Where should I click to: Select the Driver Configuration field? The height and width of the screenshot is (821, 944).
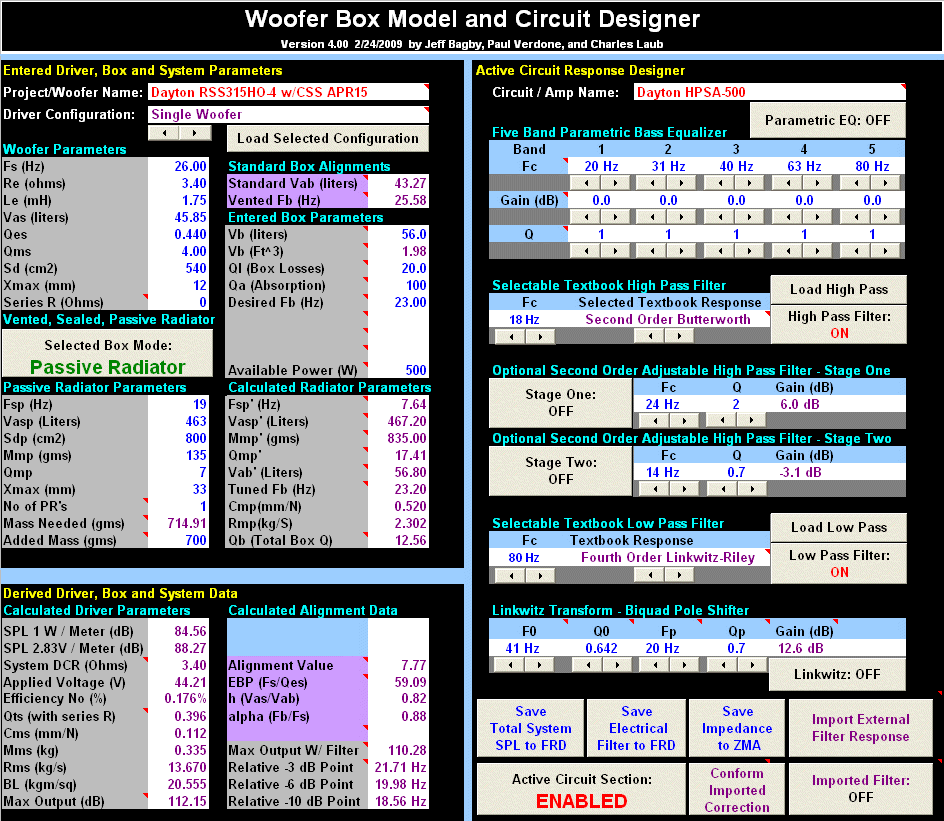tap(288, 114)
